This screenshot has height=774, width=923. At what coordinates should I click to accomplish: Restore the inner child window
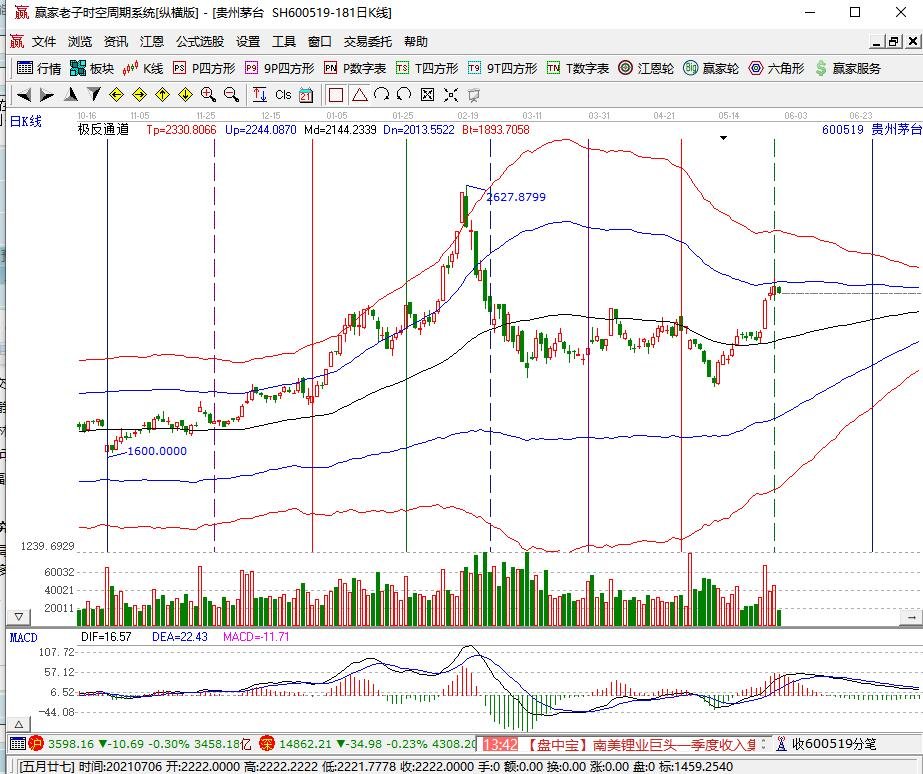point(895,41)
